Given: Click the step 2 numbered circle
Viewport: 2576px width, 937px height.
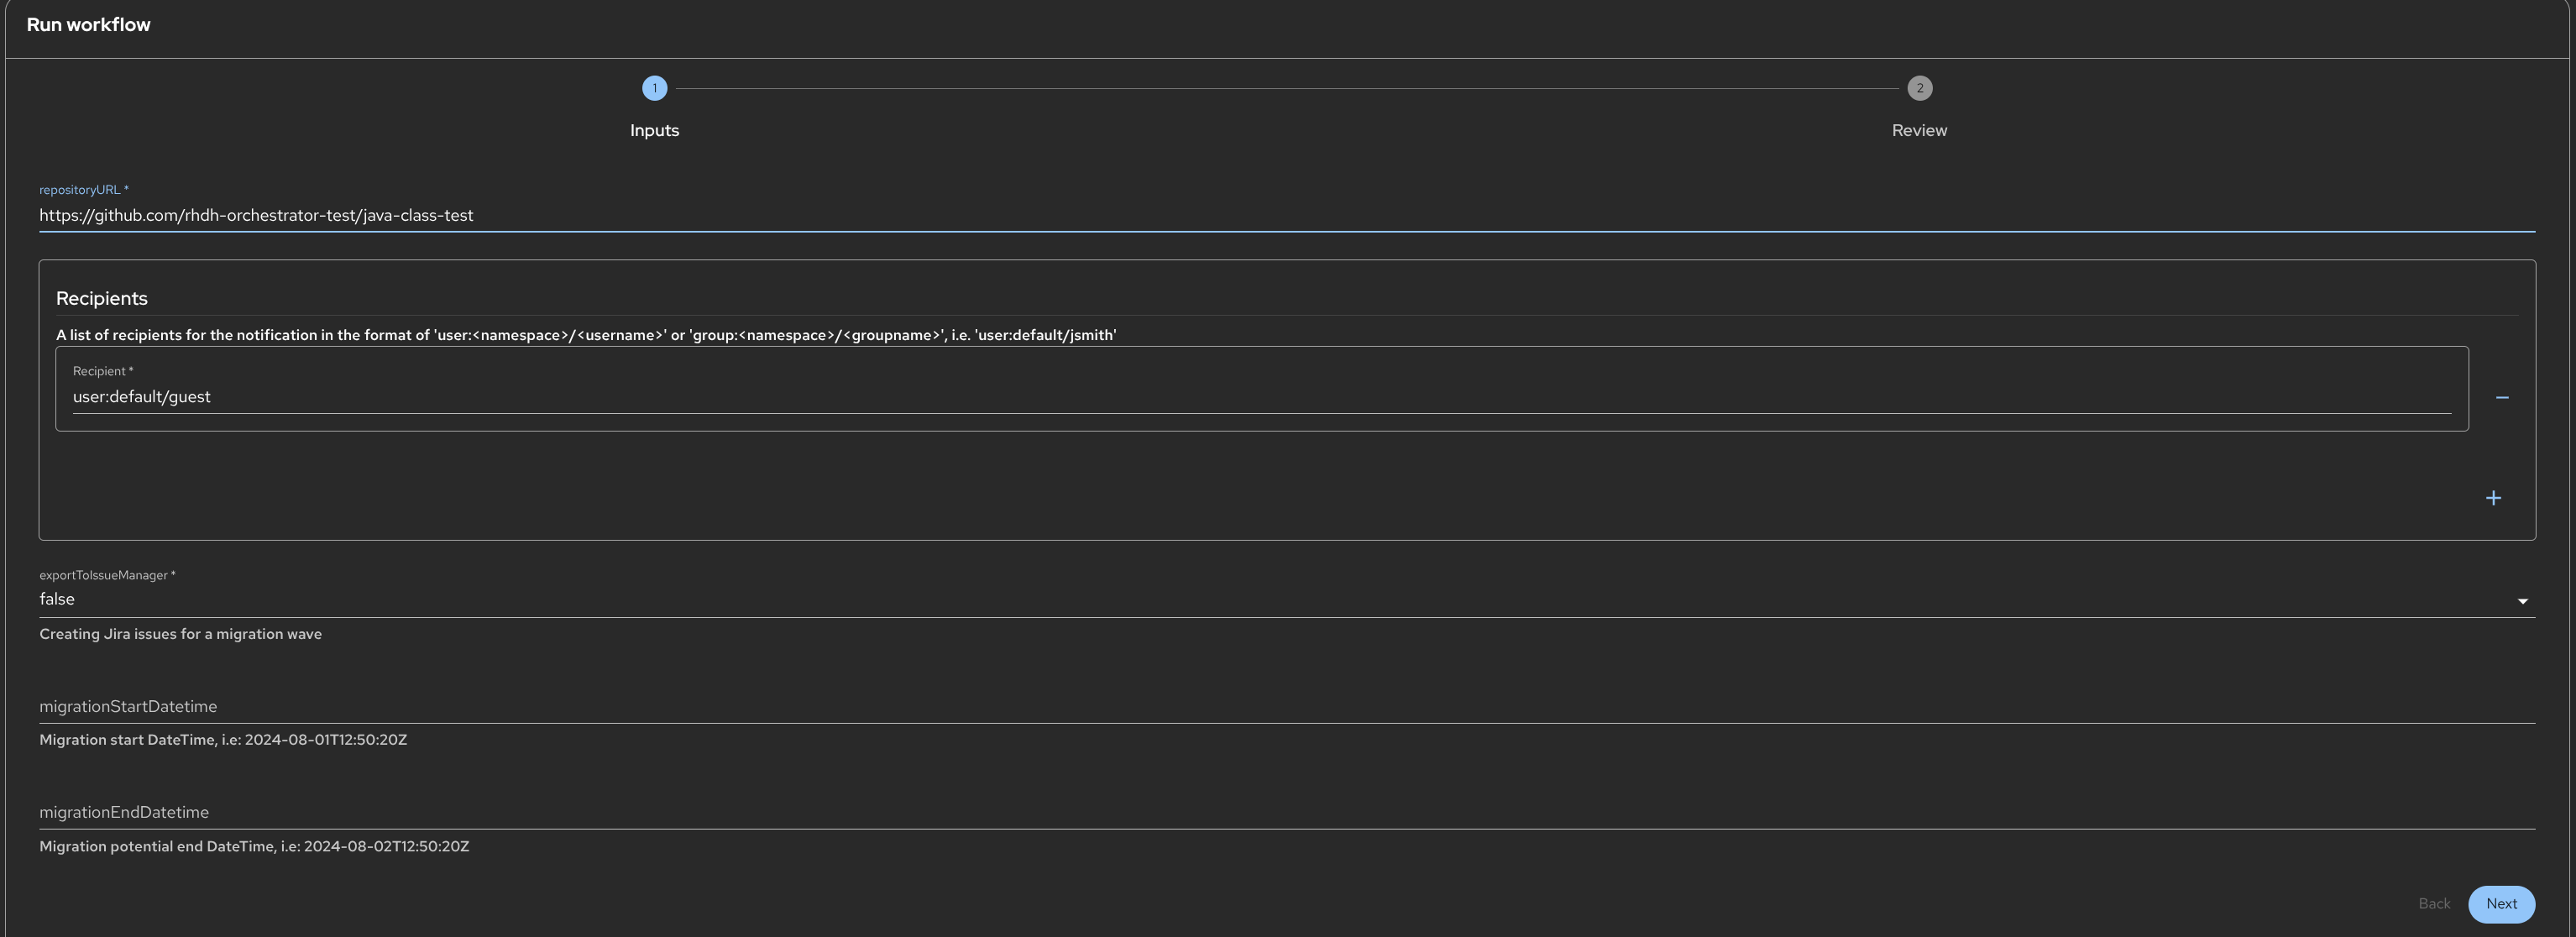Looking at the screenshot, I should click(1919, 88).
